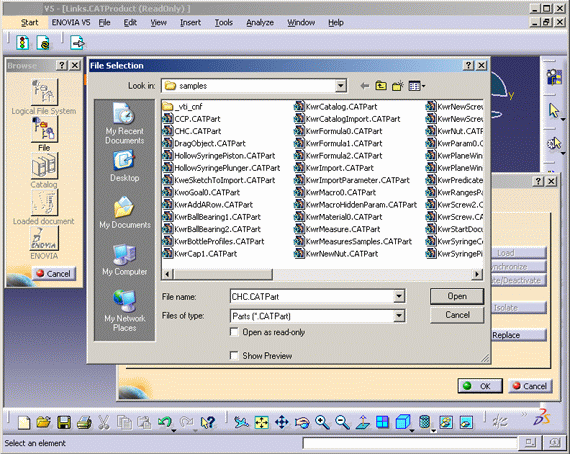Click the Pan arrows icon

282,422
